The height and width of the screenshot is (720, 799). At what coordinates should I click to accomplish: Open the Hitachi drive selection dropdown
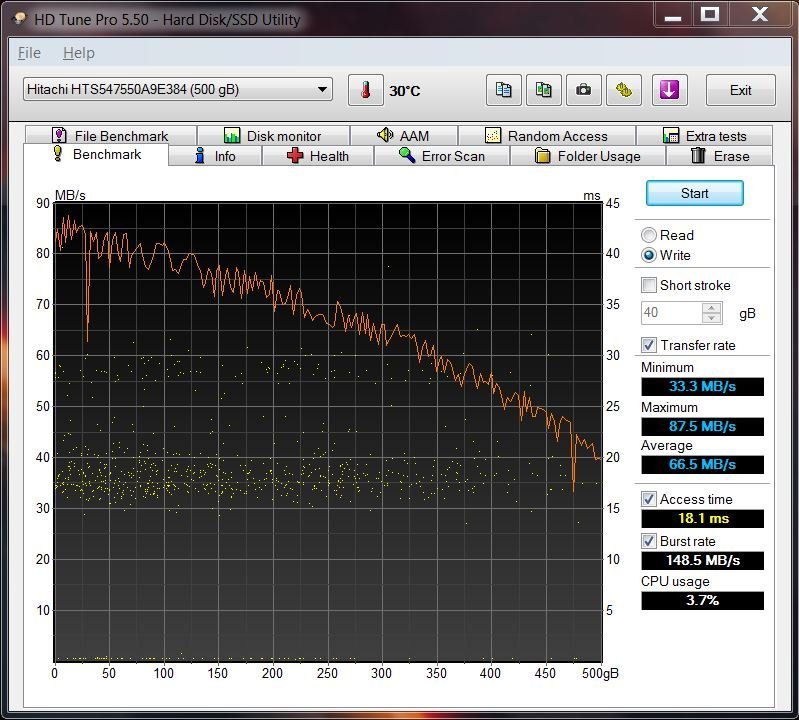coord(177,90)
